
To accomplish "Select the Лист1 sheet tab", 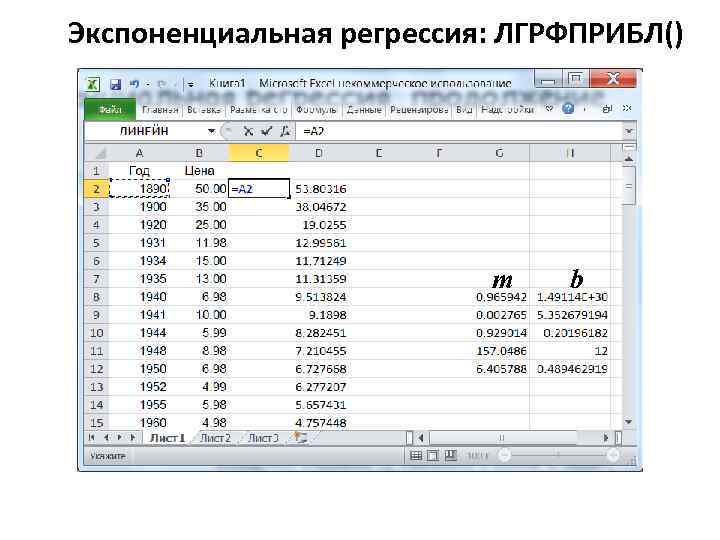I will coord(167,438).
